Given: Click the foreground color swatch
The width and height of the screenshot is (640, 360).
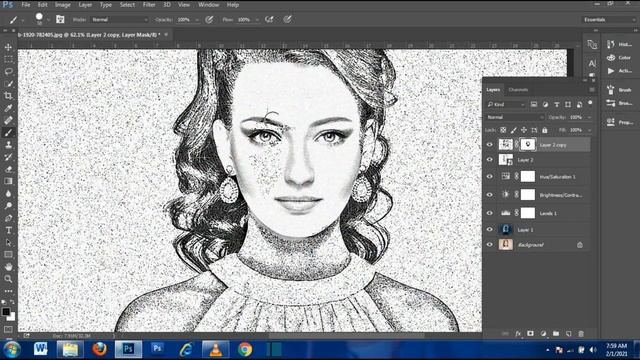Looking at the screenshot, I should [6, 311].
